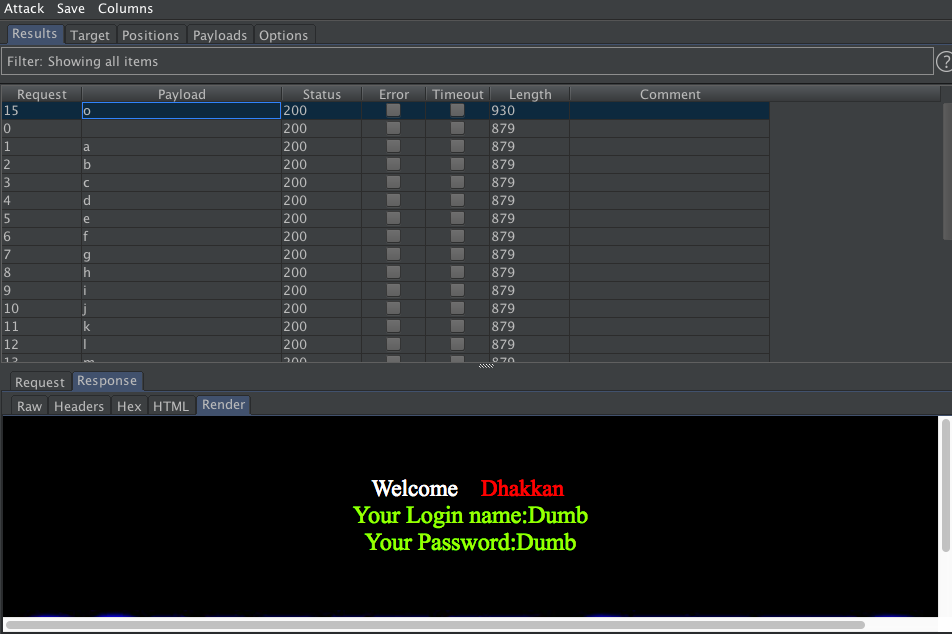Toggle Error checkbox for payload l row
Viewport: 952px width, 634px height.
[x=393, y=344]
